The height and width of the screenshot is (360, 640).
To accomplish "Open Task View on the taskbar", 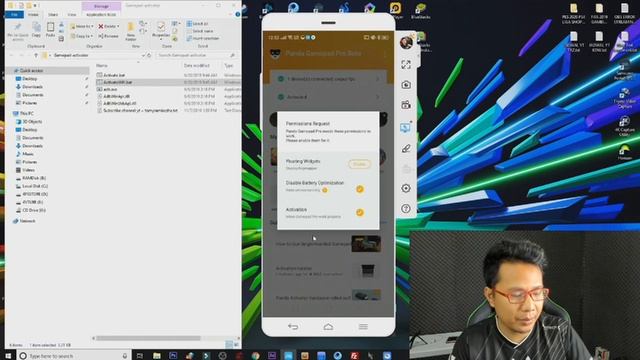I will (x=140, y=356).
